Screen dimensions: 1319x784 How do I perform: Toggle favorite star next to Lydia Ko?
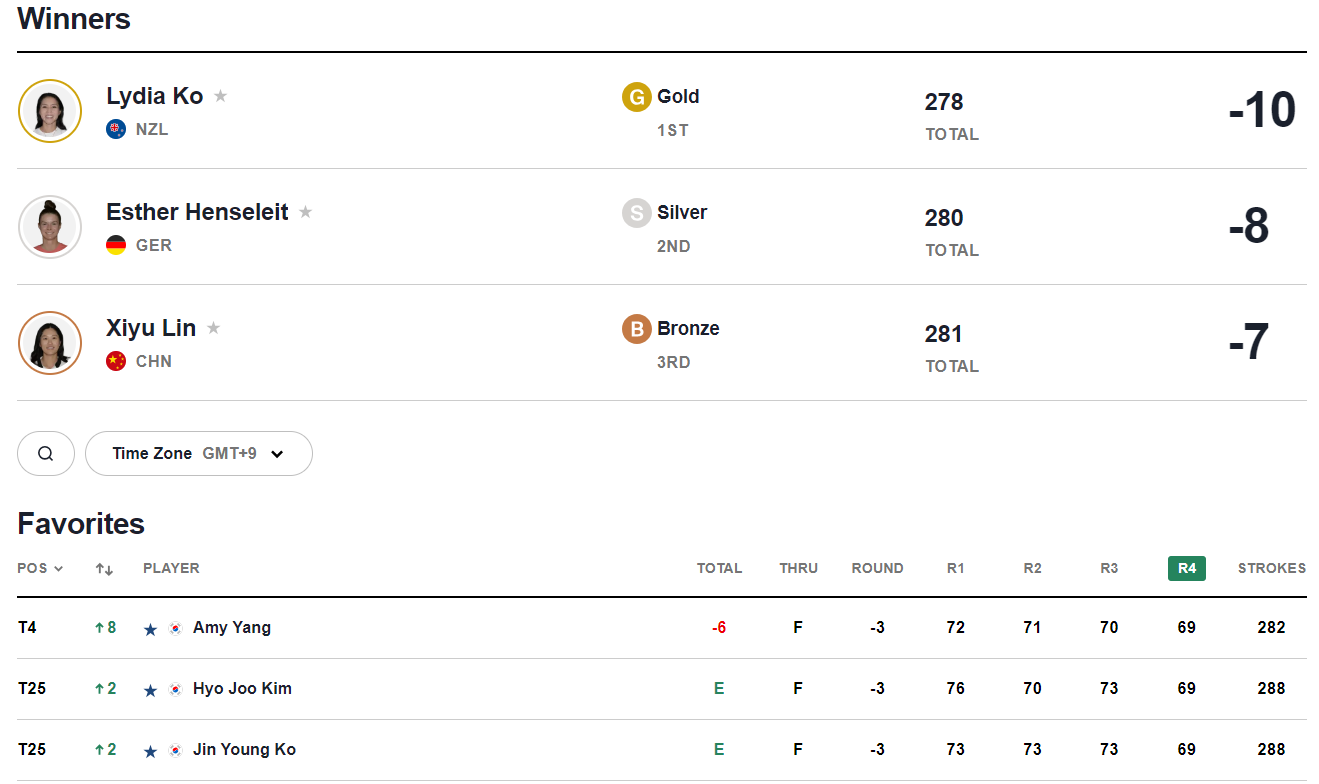[221, 96]
